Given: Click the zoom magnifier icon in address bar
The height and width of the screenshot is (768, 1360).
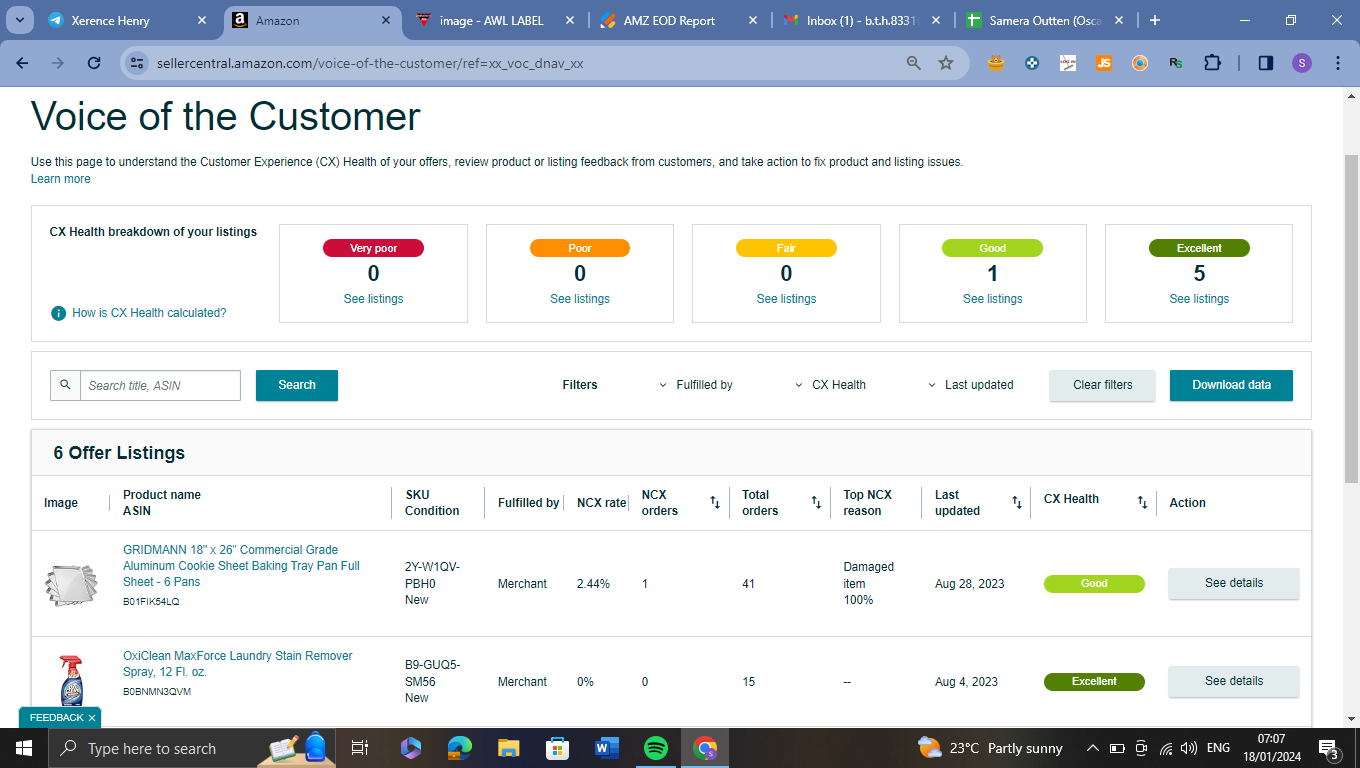Looking at the screenshot, I should [913, 63].
